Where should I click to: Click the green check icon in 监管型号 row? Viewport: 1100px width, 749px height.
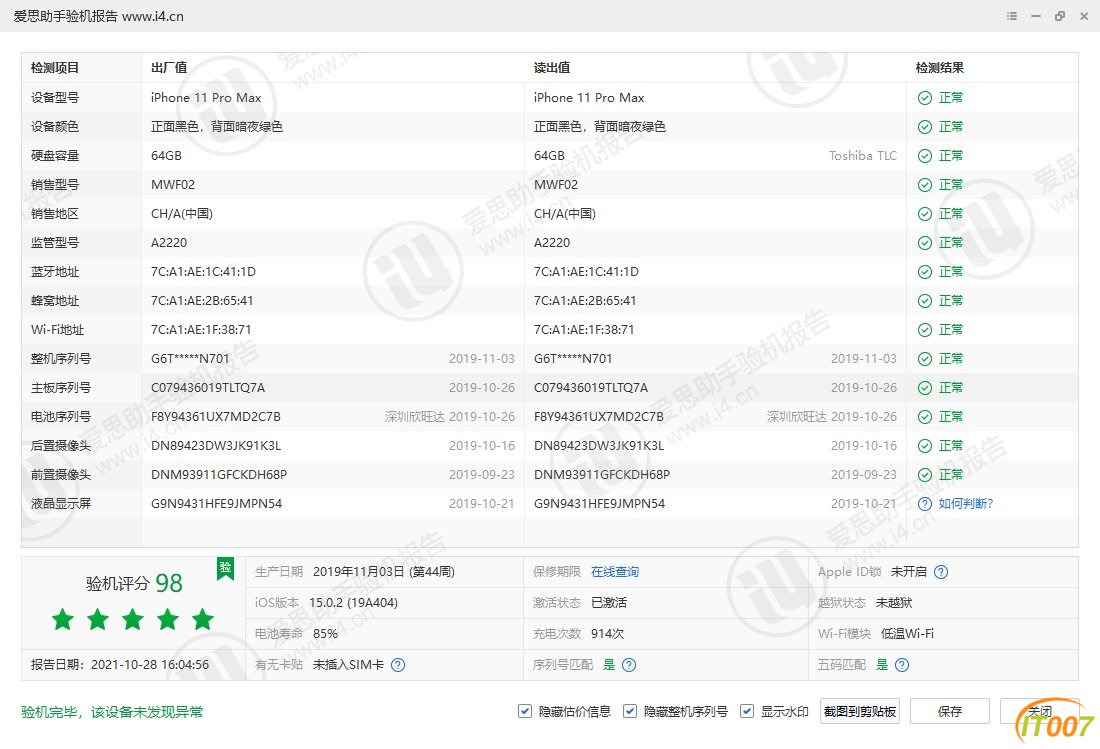[925, 243]
